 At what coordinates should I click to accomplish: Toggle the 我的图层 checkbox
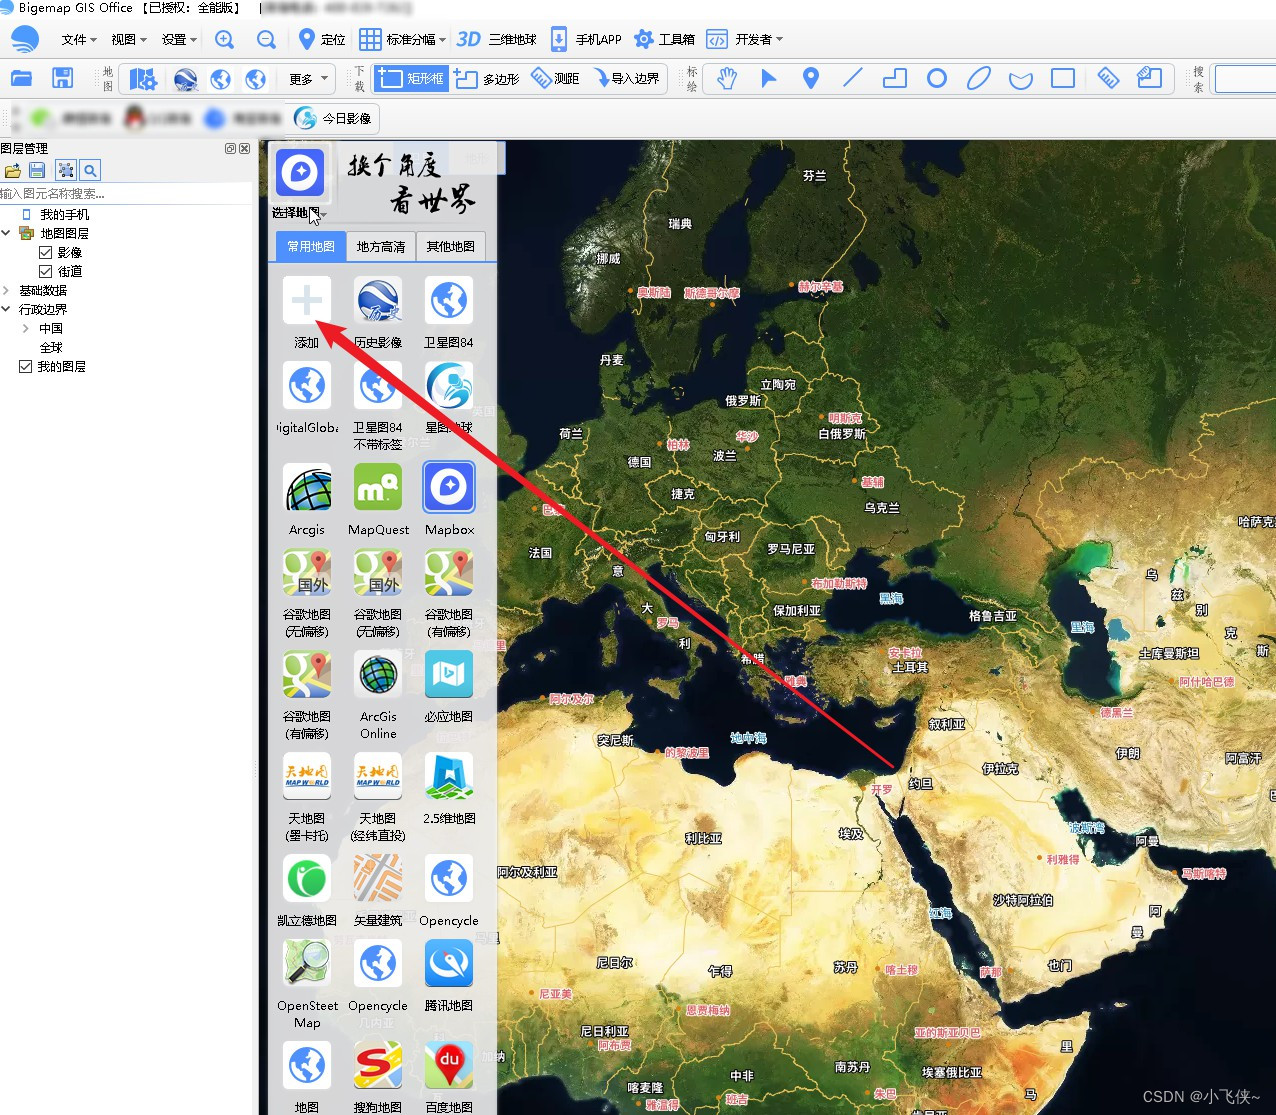pyautogui.click(x=26, y=366)
